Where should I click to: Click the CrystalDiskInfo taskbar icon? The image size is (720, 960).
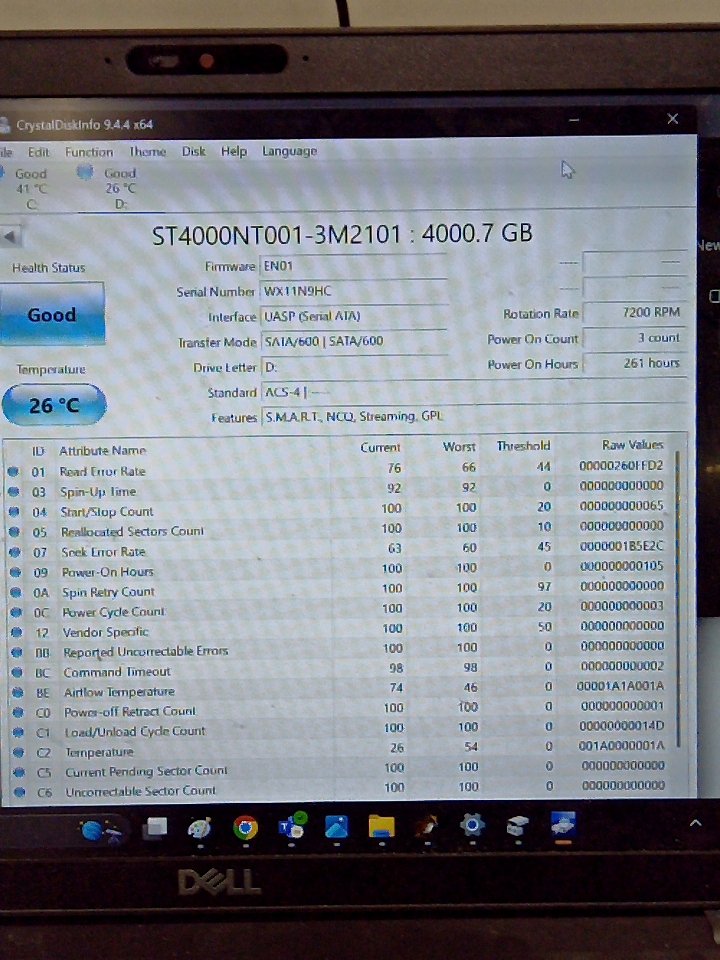pos(563,824)
